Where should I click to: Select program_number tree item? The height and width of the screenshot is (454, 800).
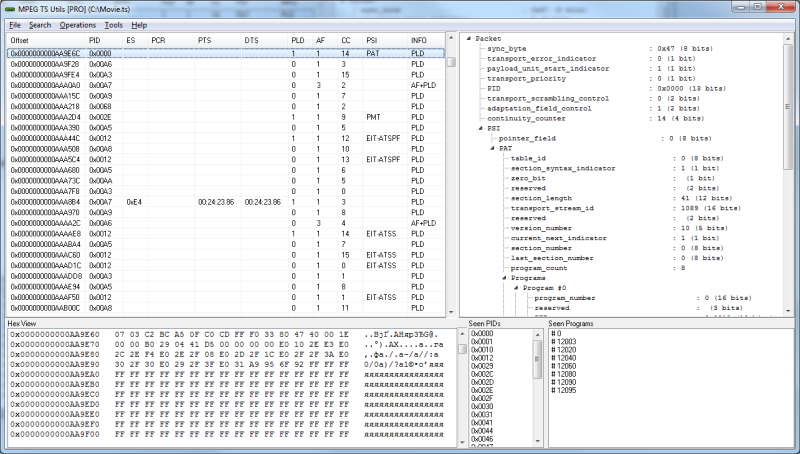point(564,298)
